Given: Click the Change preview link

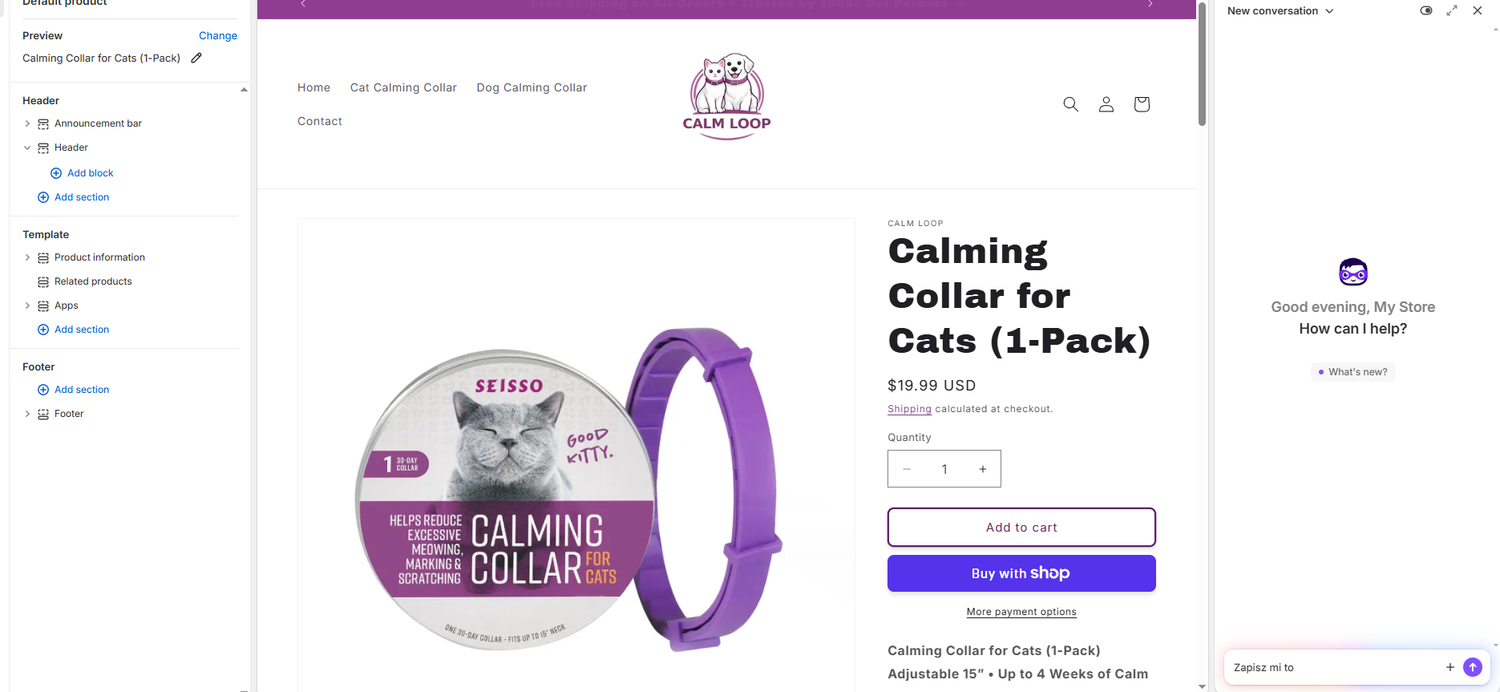Looking at the screenshot, I should pos(218,36).
